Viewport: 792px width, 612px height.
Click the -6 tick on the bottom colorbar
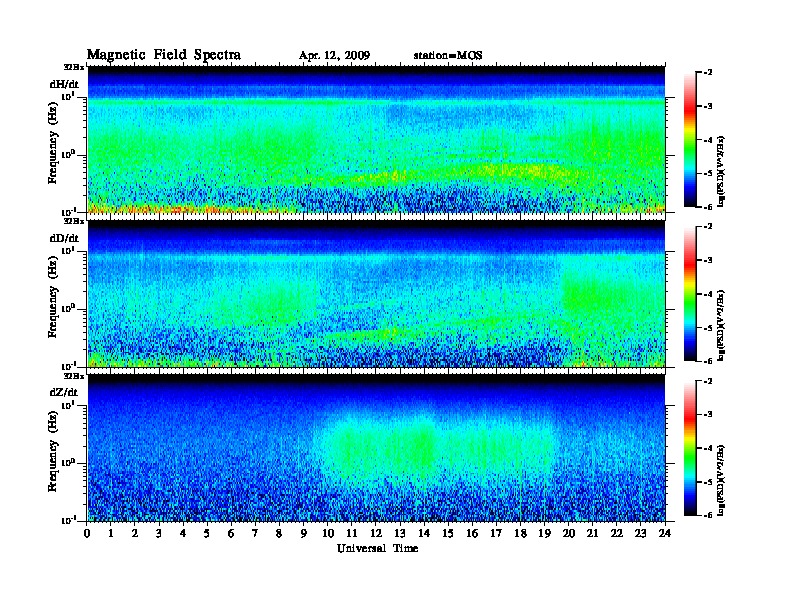point(708,515)
